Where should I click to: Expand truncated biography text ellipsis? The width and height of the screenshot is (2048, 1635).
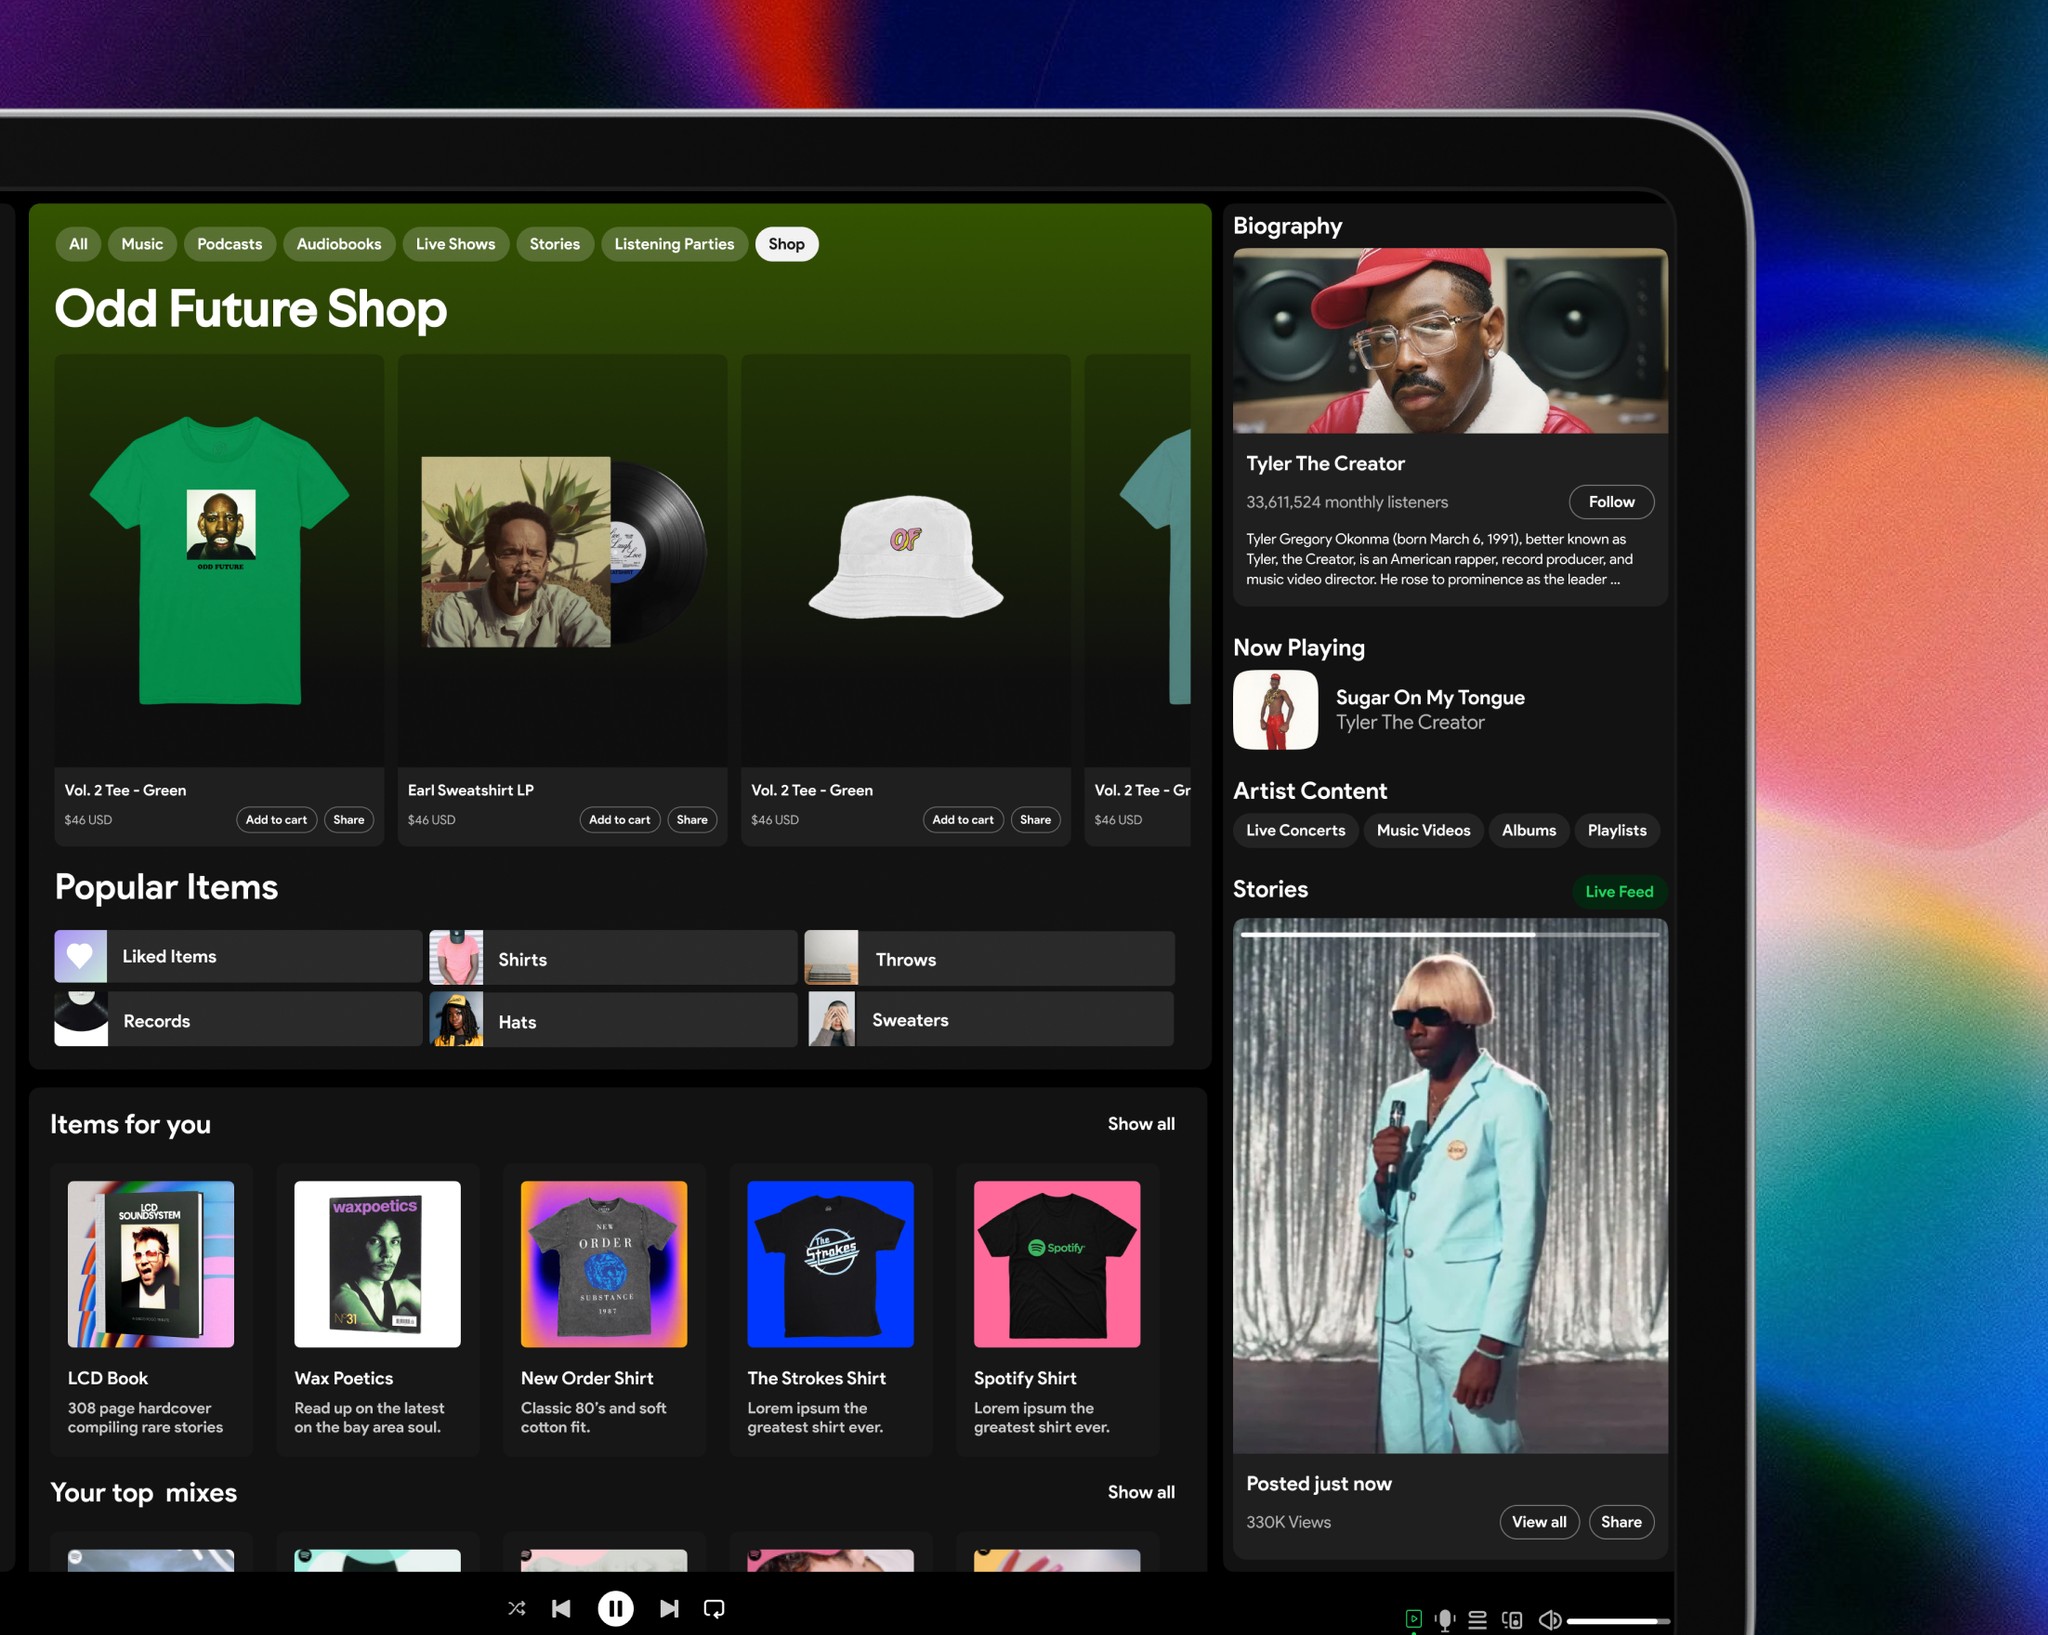tap(1614, 580)
